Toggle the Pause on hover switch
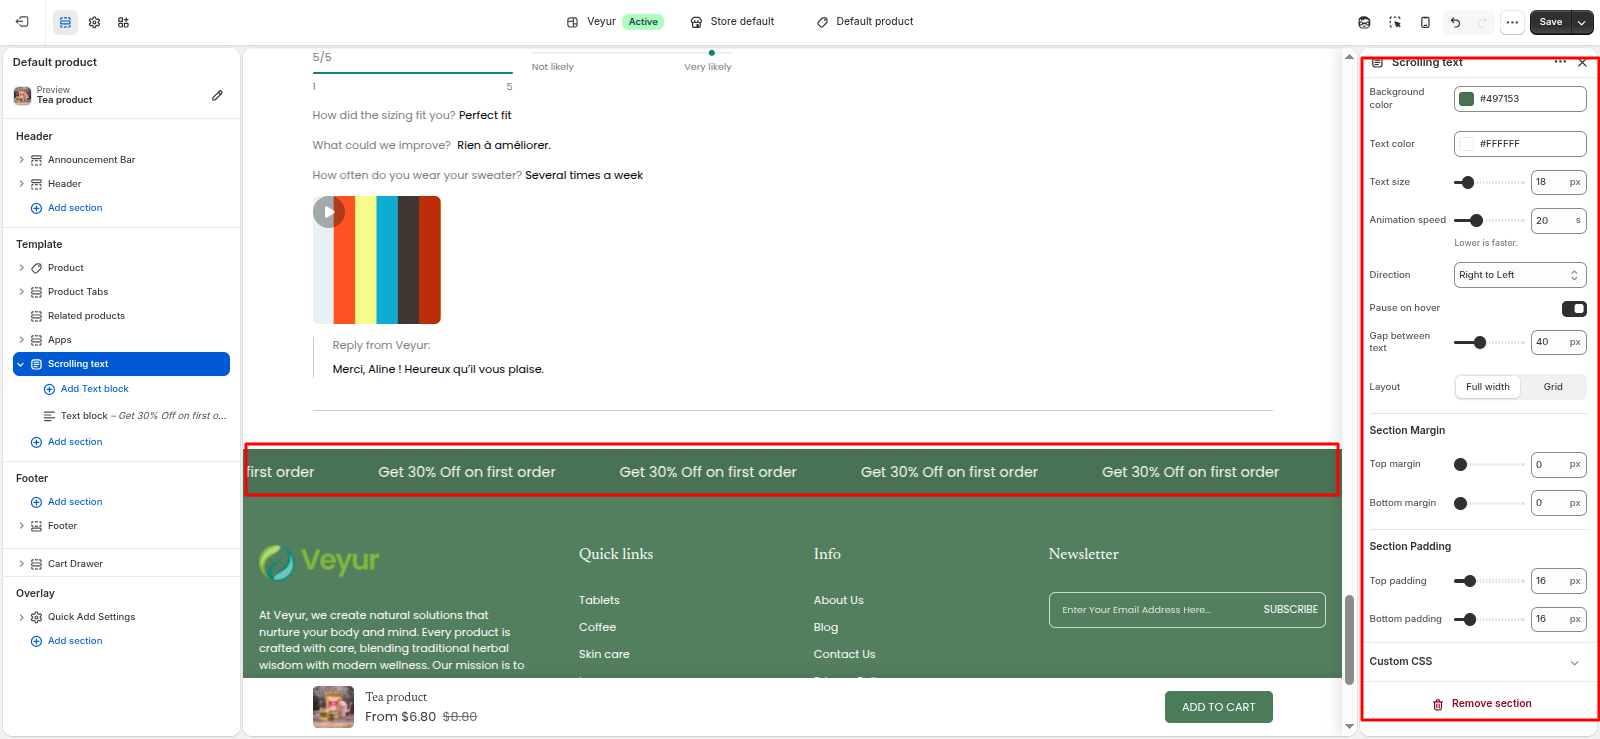Viewport: 1600px width, 739px height. [1574, 308]
